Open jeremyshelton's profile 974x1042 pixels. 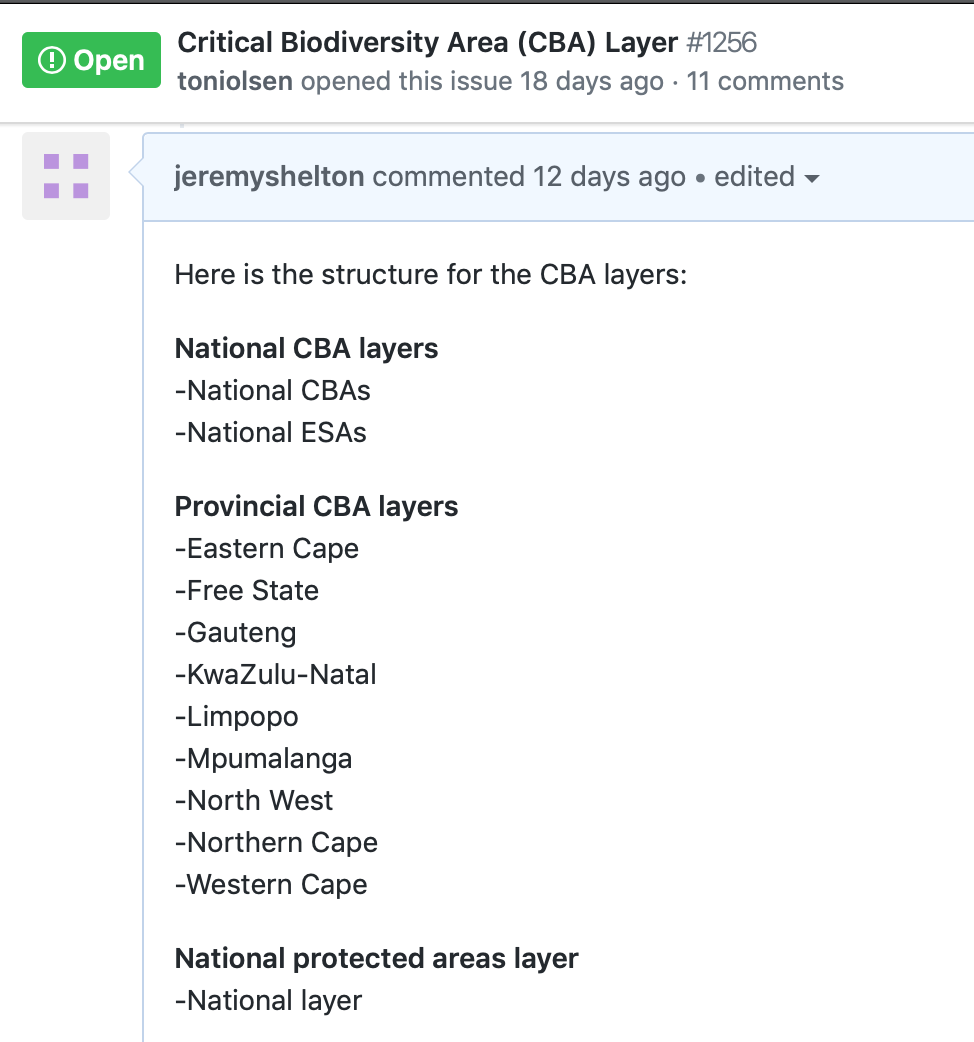[x=267, y=176]
